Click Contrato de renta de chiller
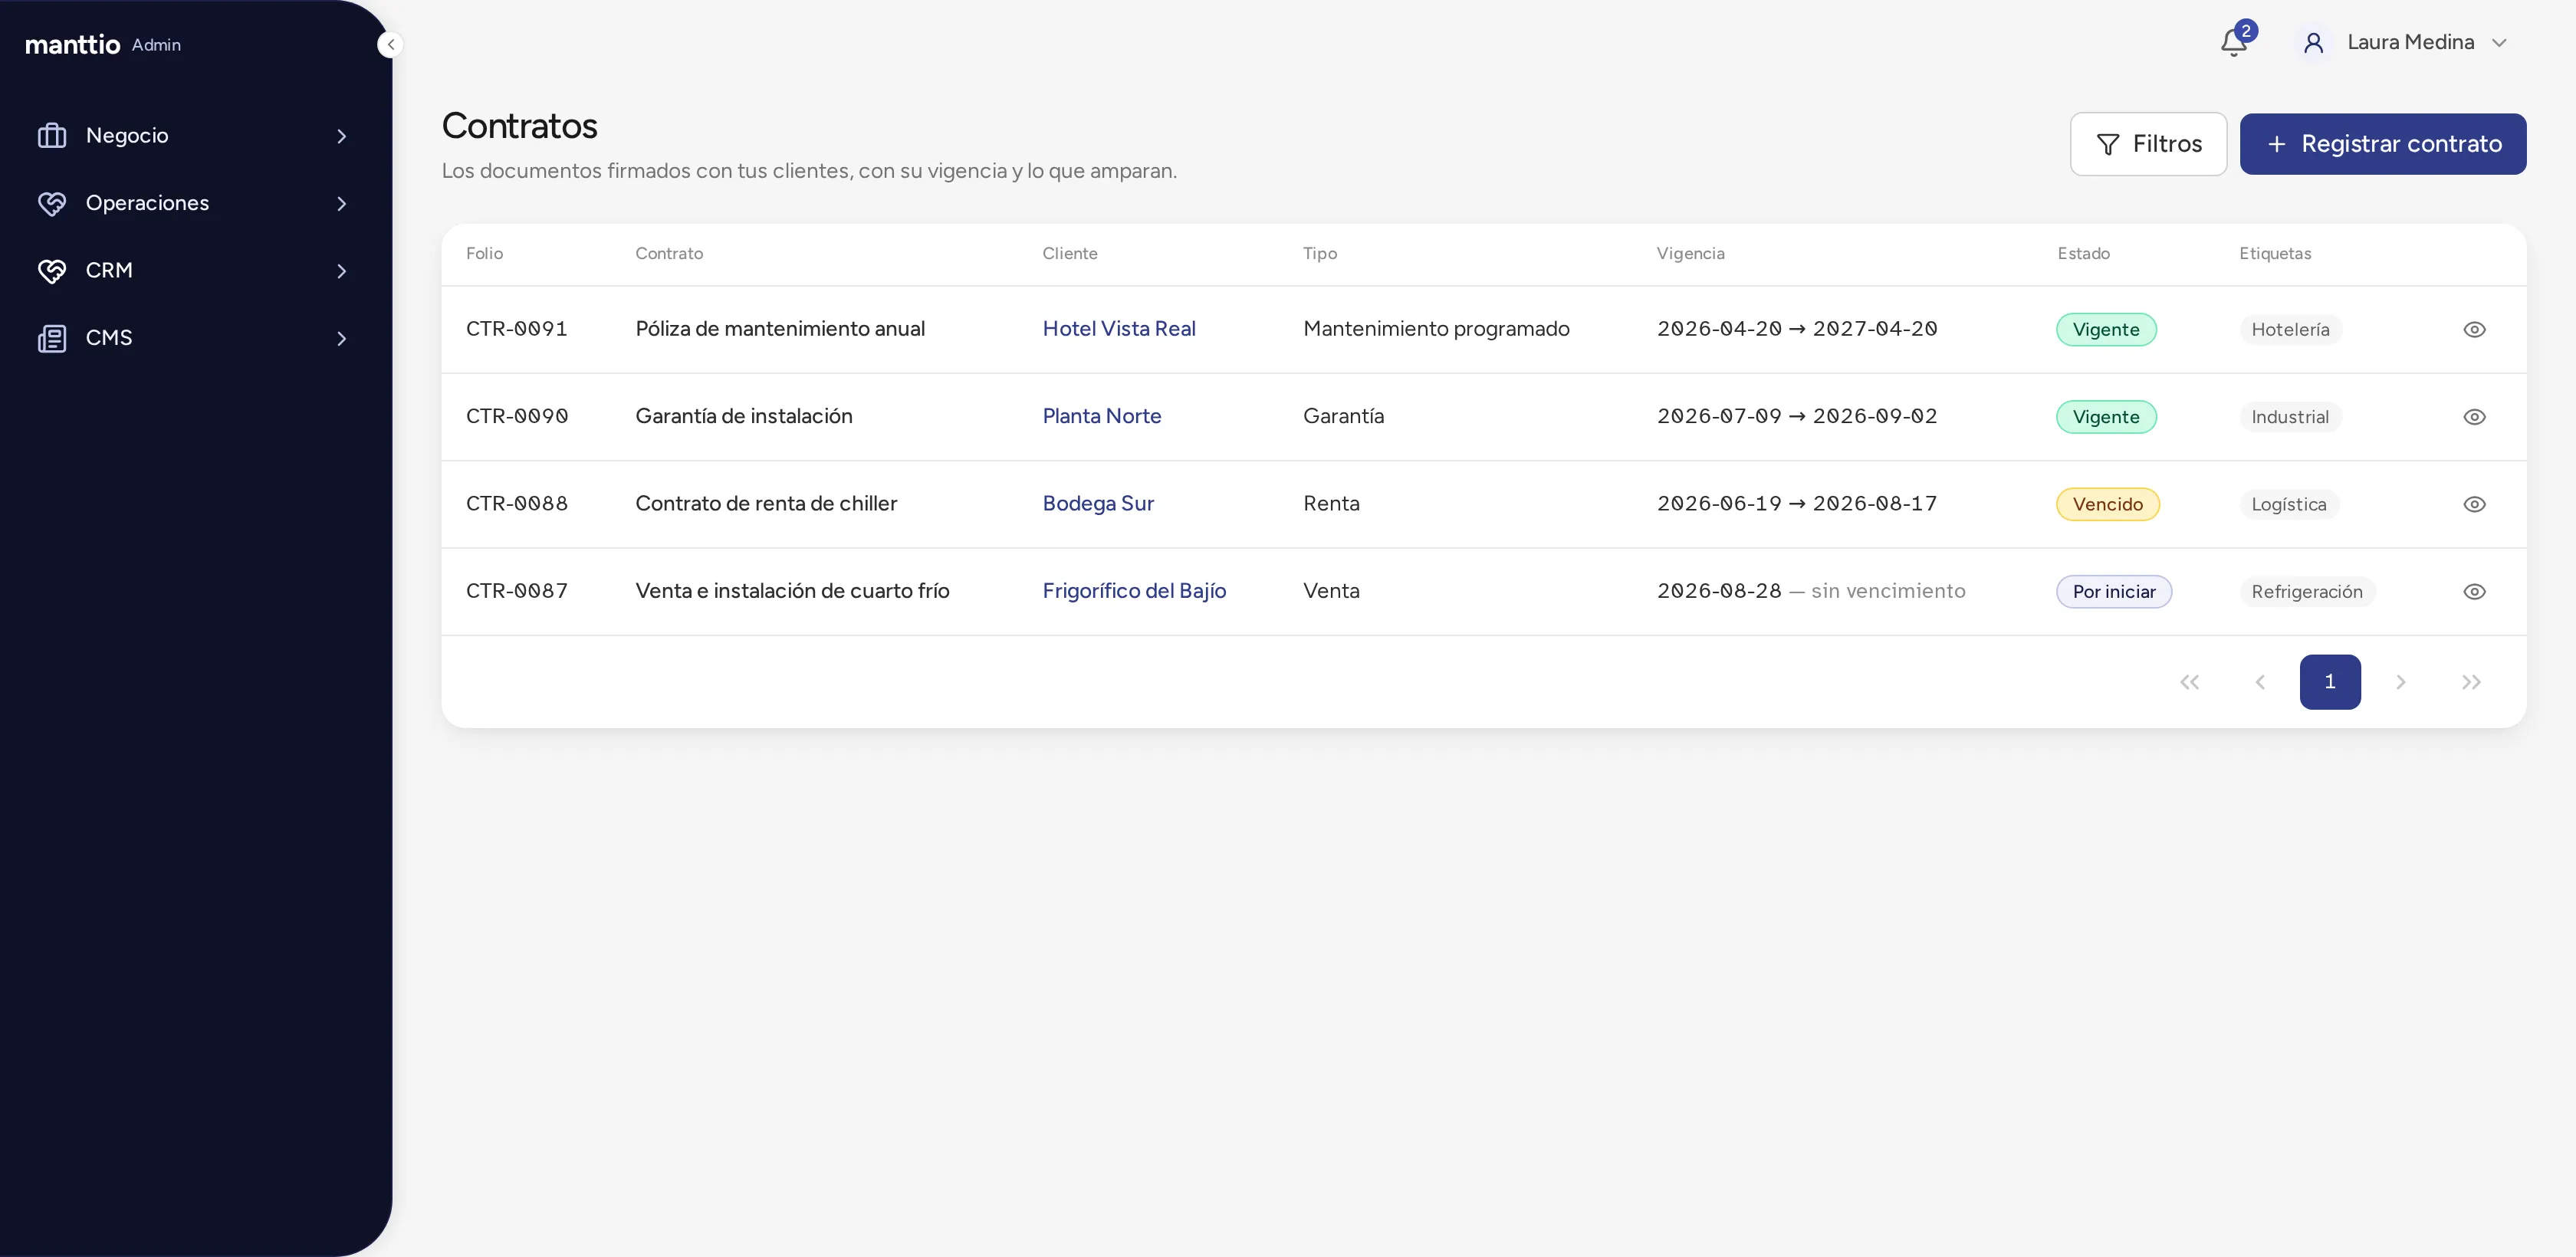Screen dimensions: 2576x1257 coord(766,504)
